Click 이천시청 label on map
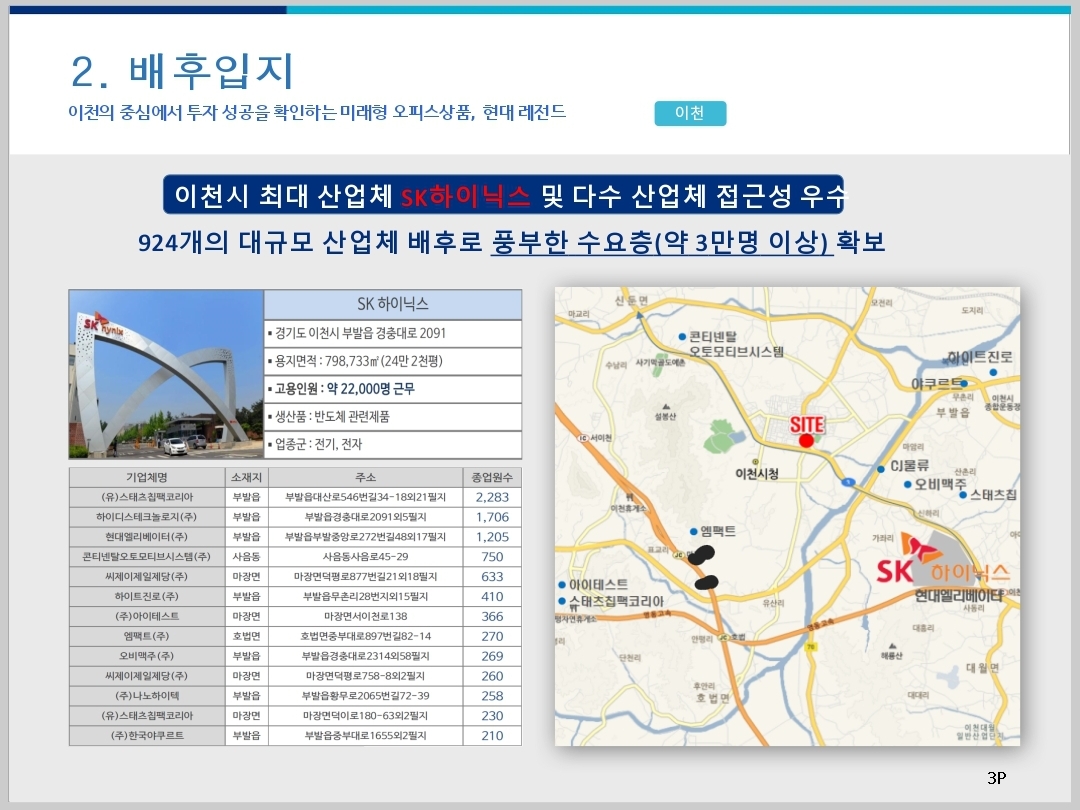 point(757,474)
